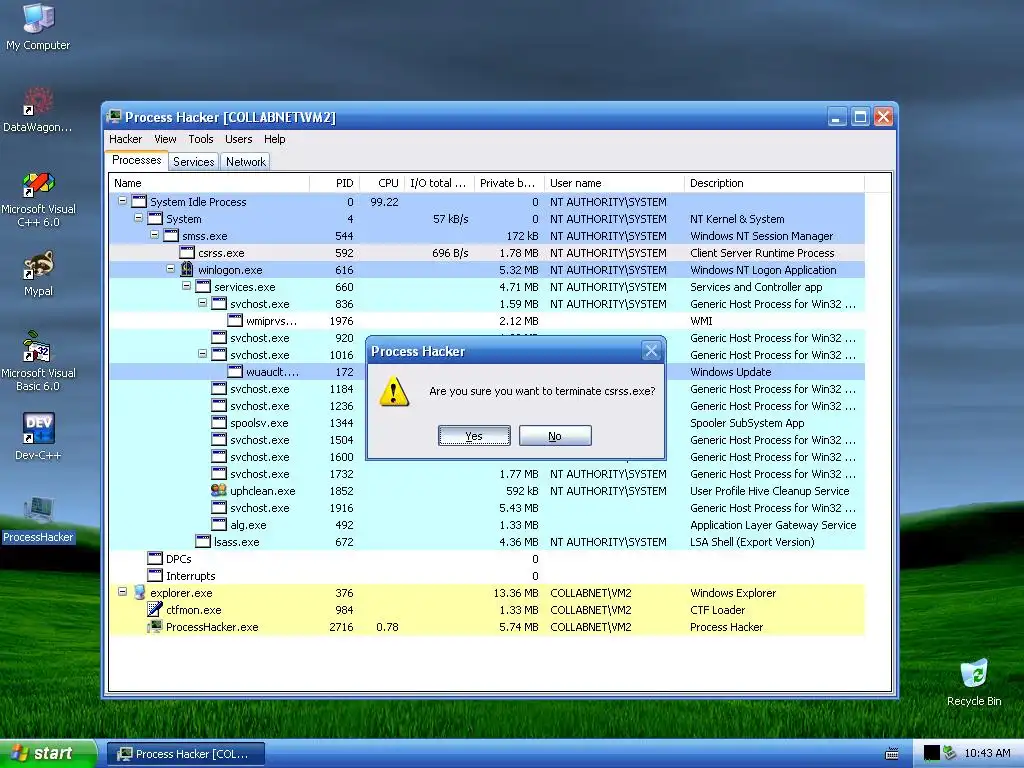Click the uphclean.exe process icon
This screenshot has height=768, width=1024.
pos(219,490)
